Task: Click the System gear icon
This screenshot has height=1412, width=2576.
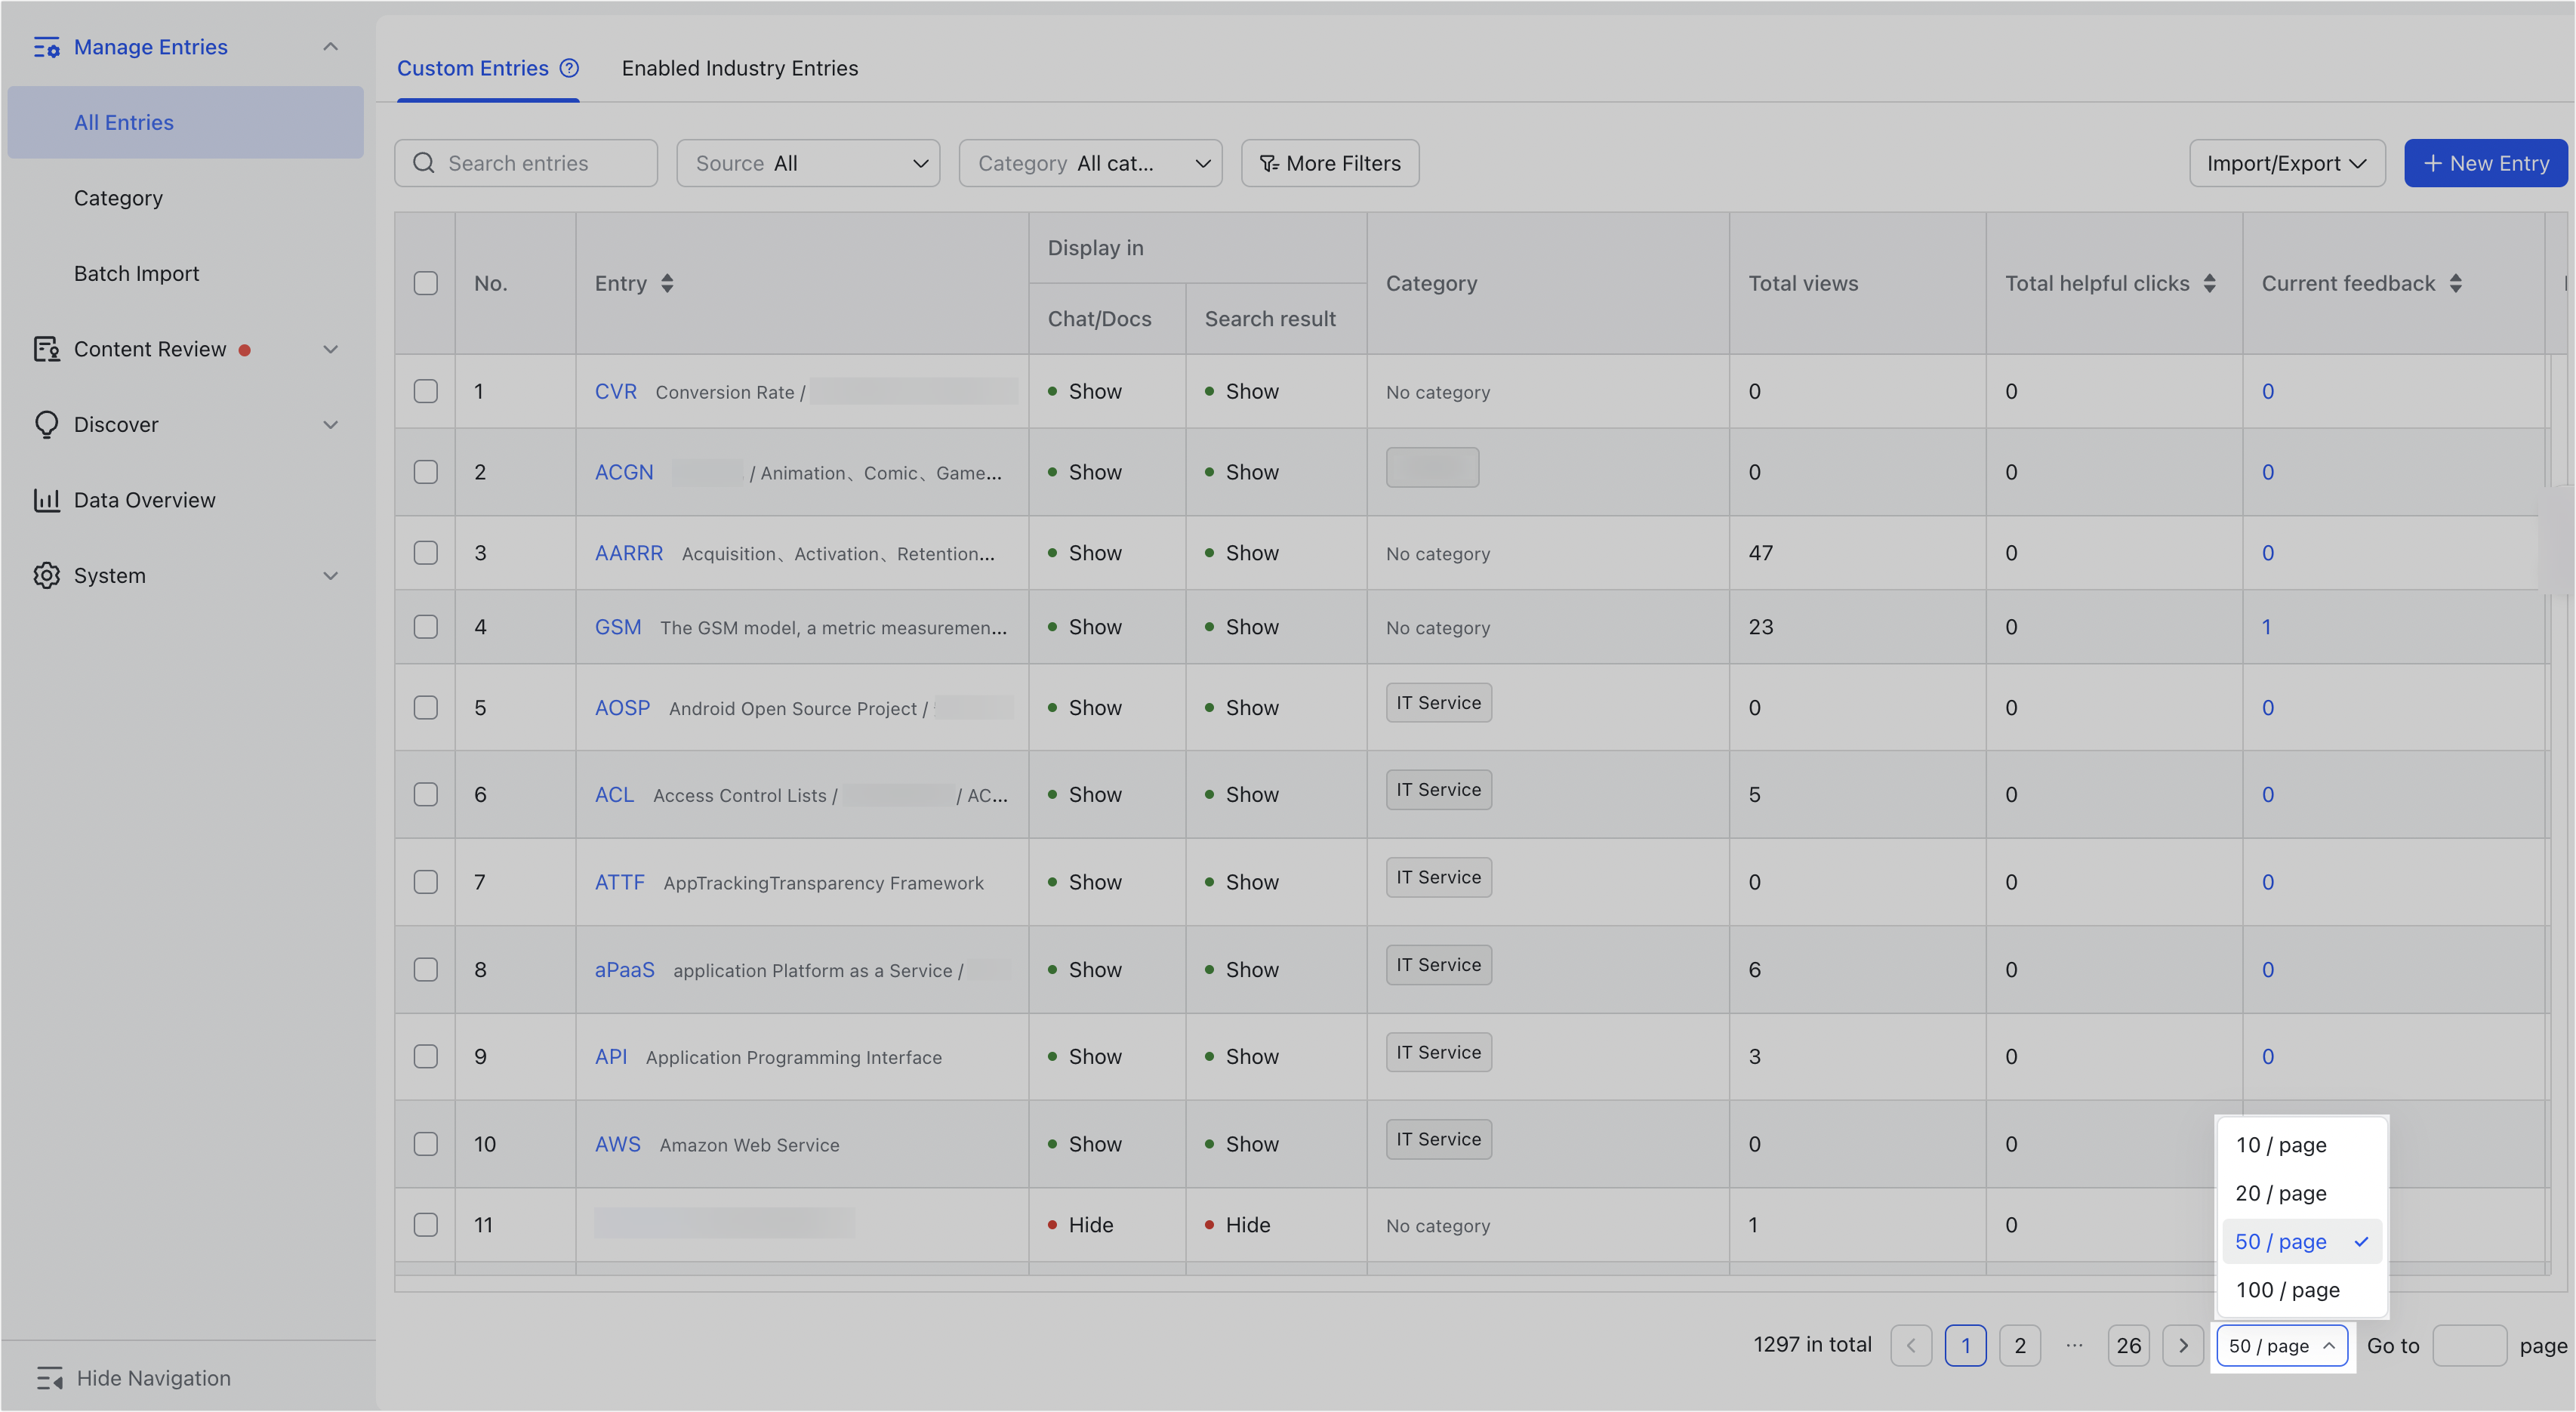Action: click(47, 575)
